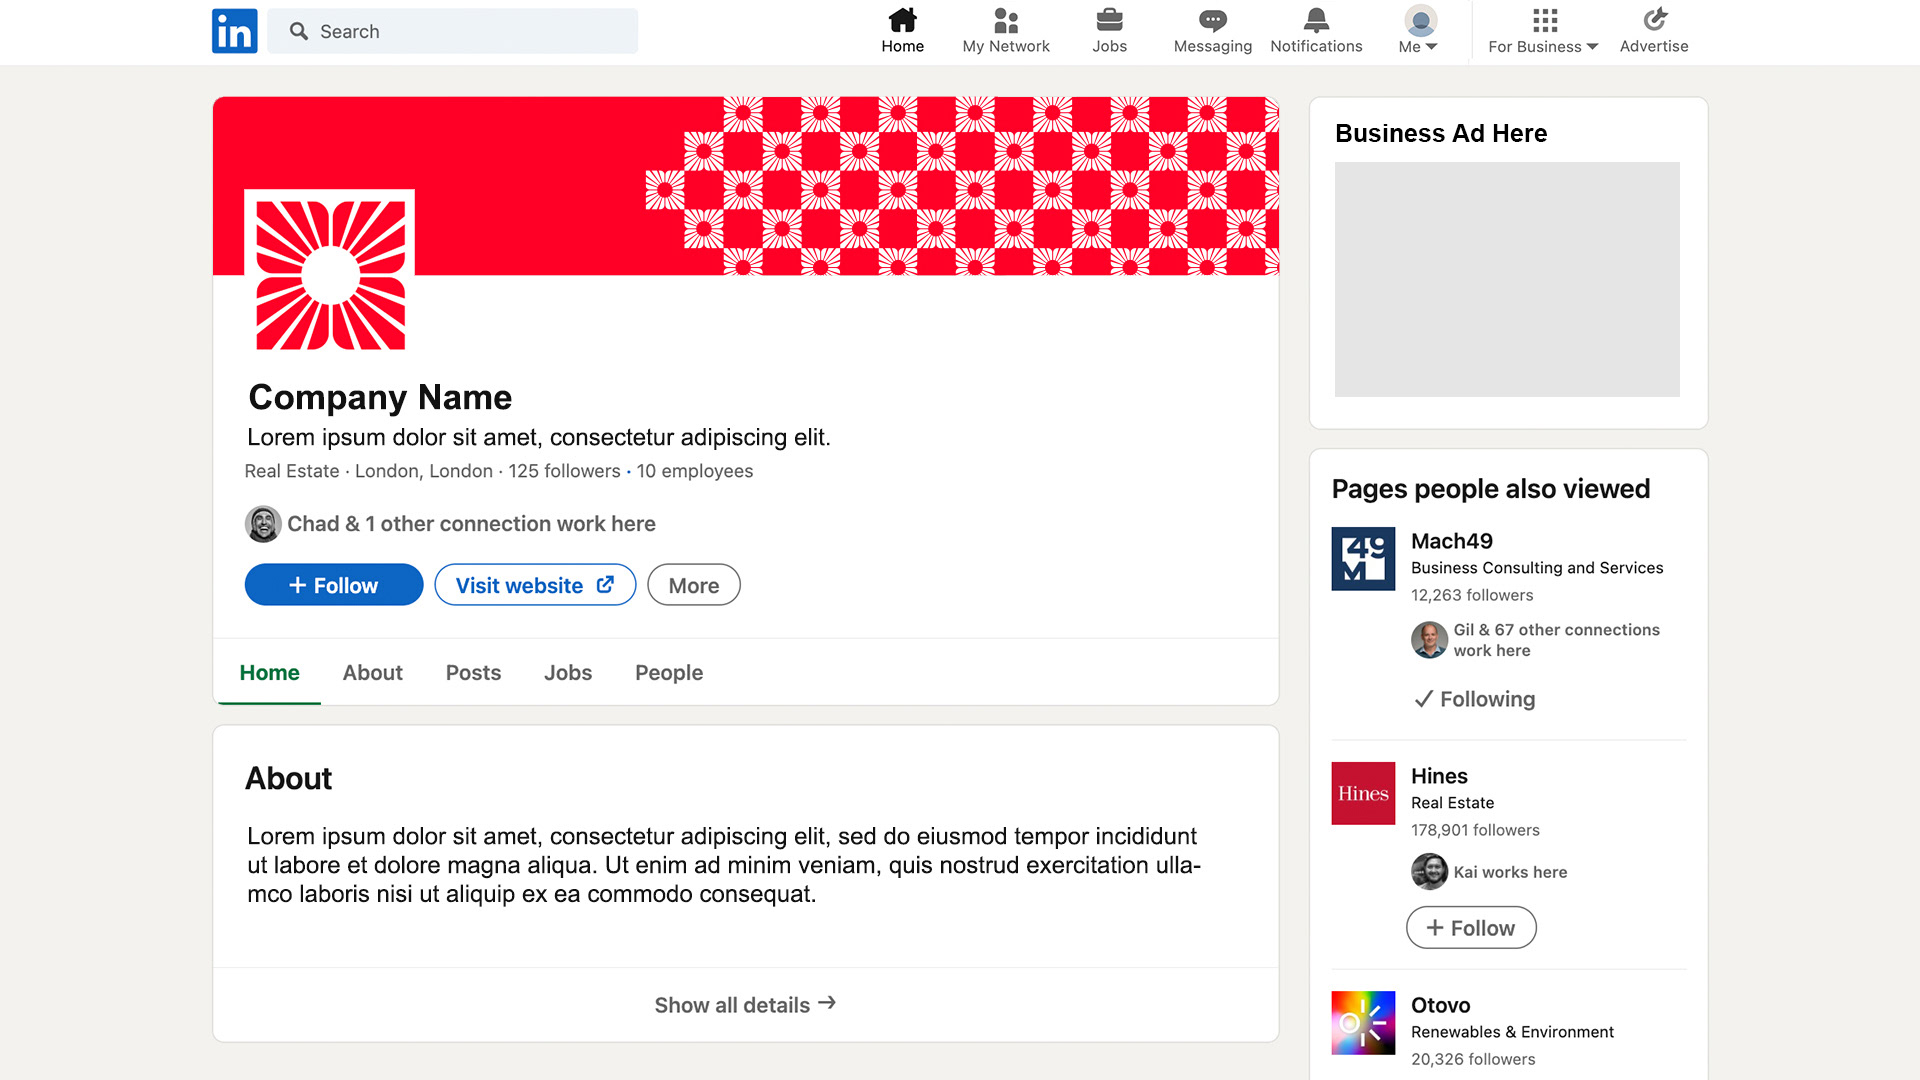Open My Network people icon
The image size is (1920, 1080).
click(1006, 20)
